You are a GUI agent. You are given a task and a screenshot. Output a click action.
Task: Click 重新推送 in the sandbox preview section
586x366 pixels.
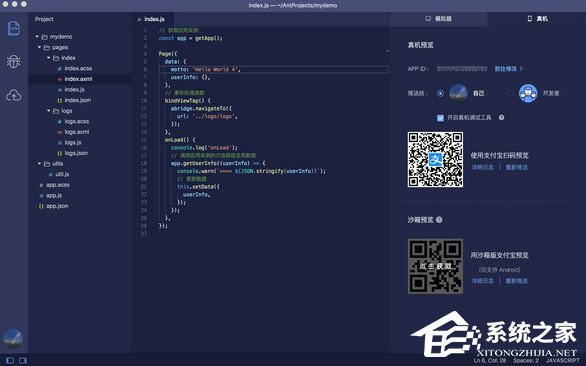pyautogui.click(x=516, y=281)
